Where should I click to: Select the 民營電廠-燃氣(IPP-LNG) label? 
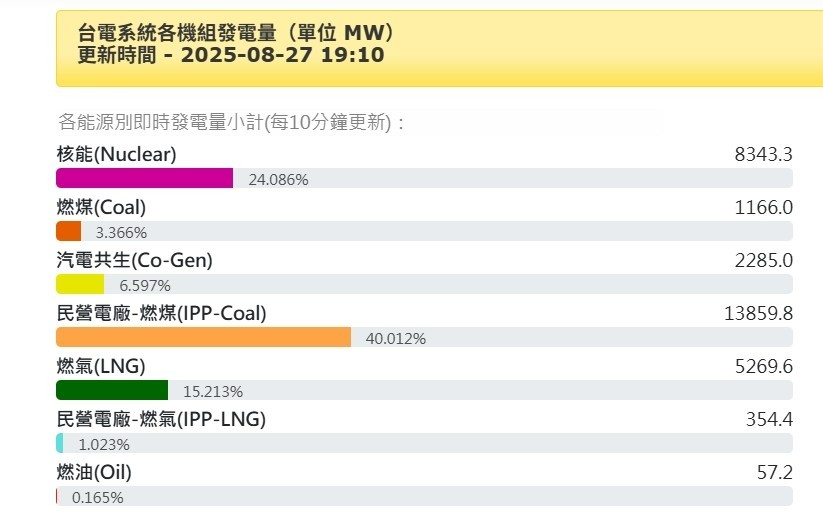[161, 419]
